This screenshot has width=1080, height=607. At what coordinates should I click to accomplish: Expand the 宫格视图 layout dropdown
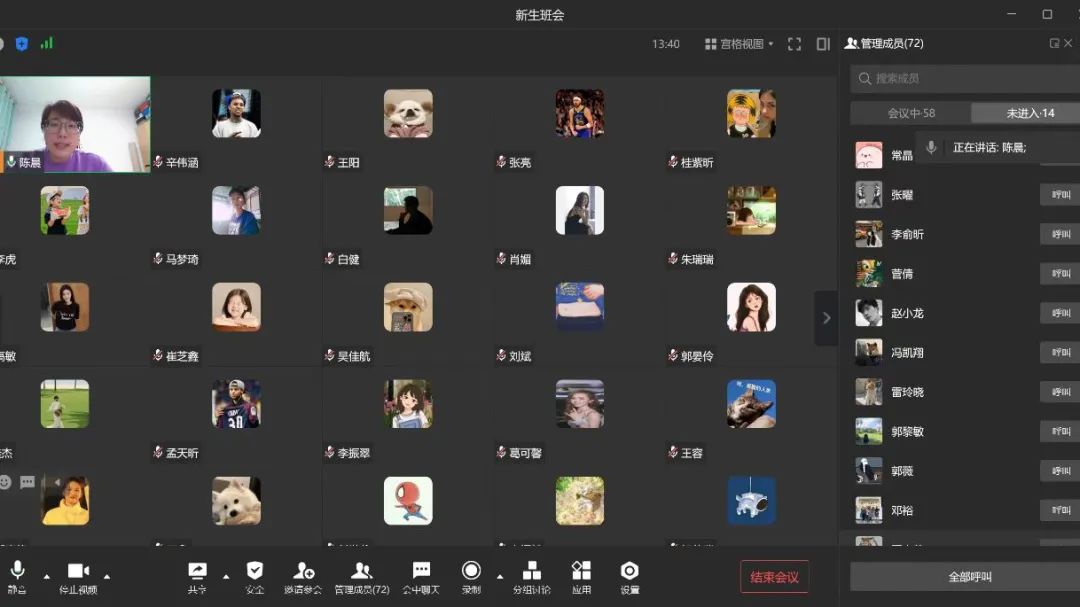coord(739,44)
